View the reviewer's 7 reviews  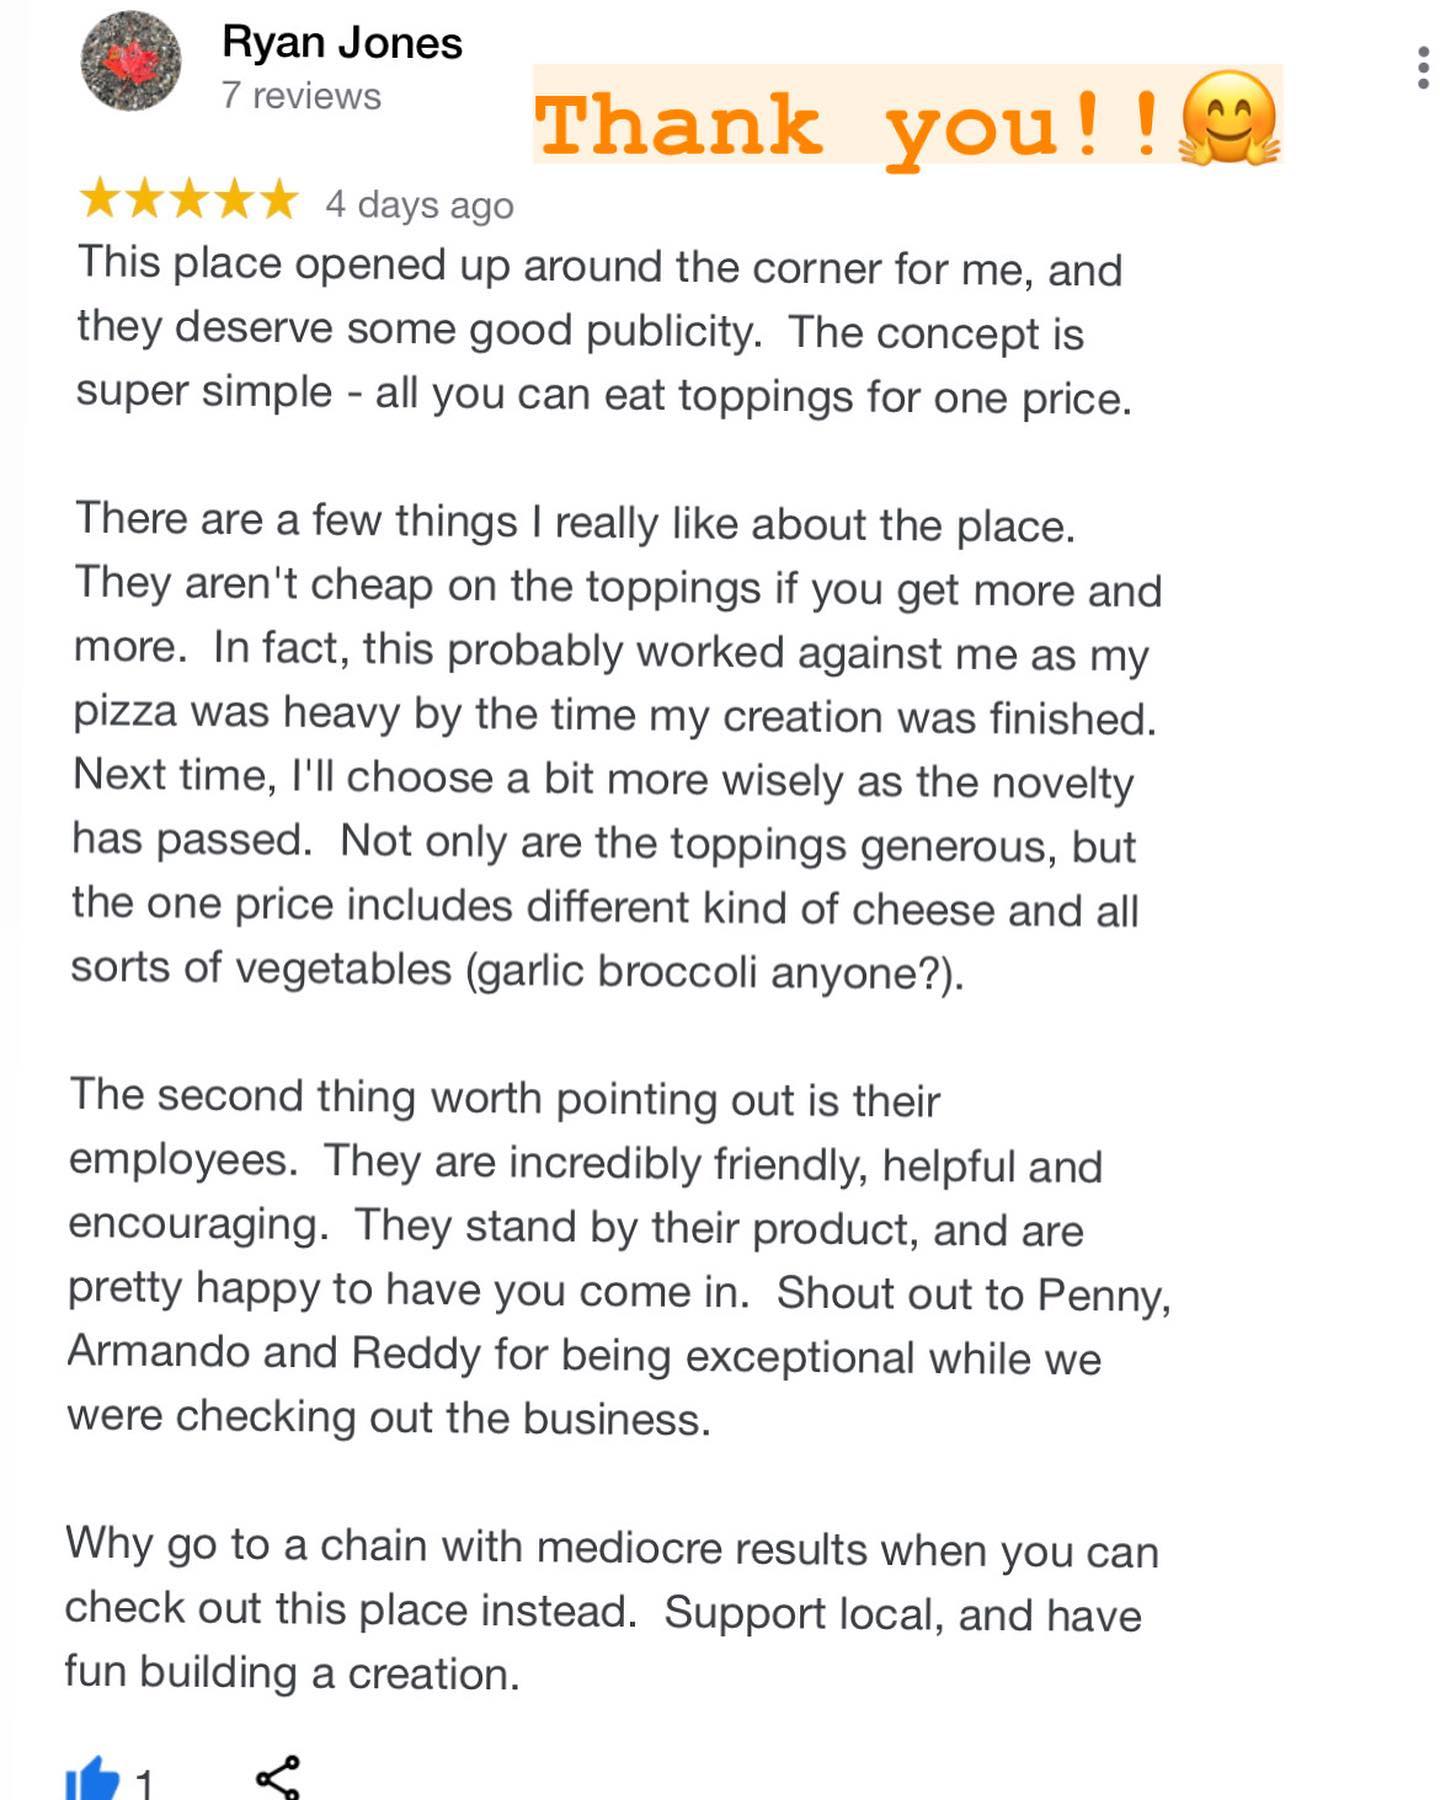(x=301, y=96)
